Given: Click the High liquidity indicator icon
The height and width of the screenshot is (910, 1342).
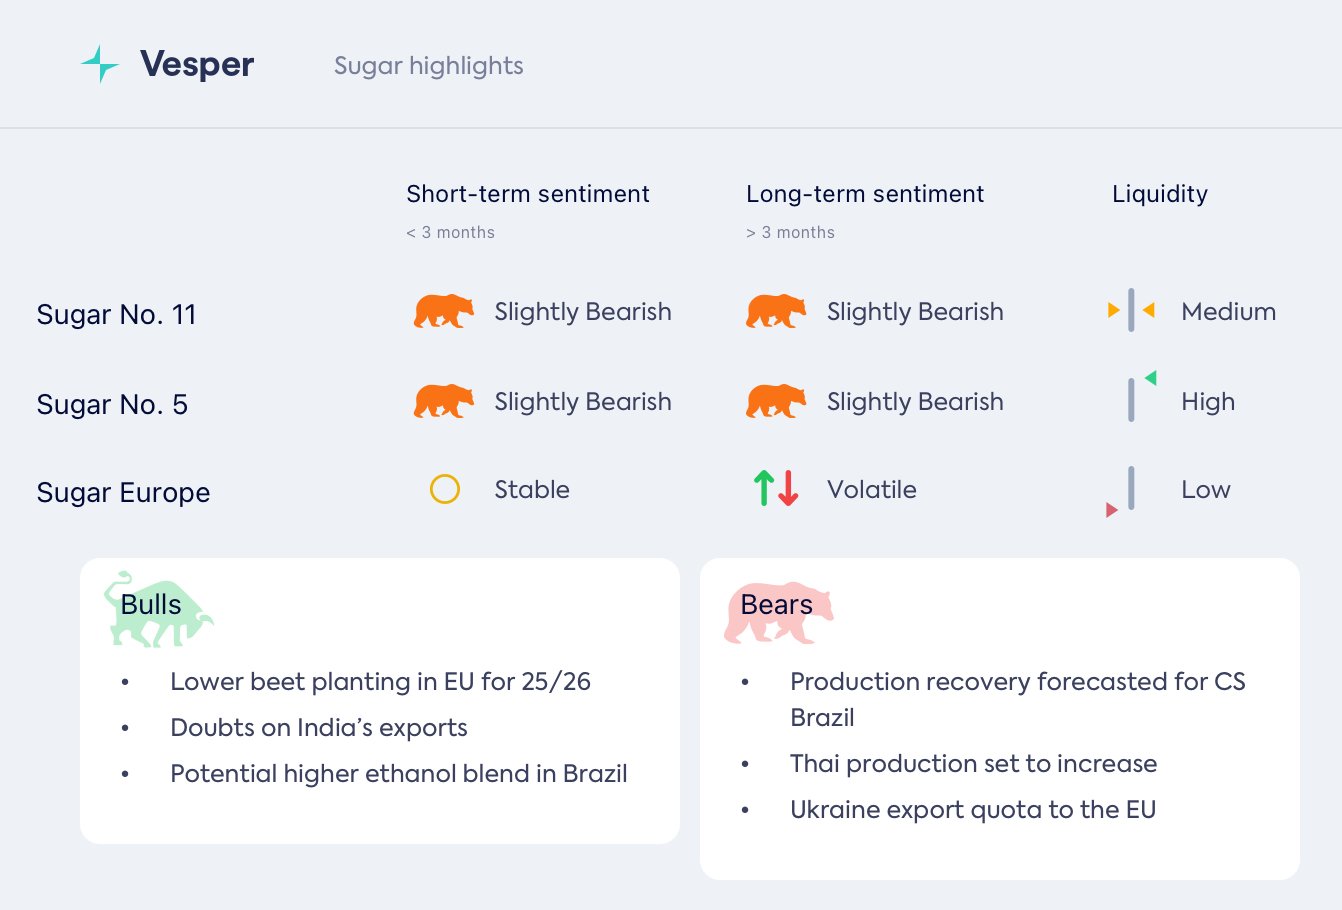Looking at the screenshot, I should [1136, 397].
